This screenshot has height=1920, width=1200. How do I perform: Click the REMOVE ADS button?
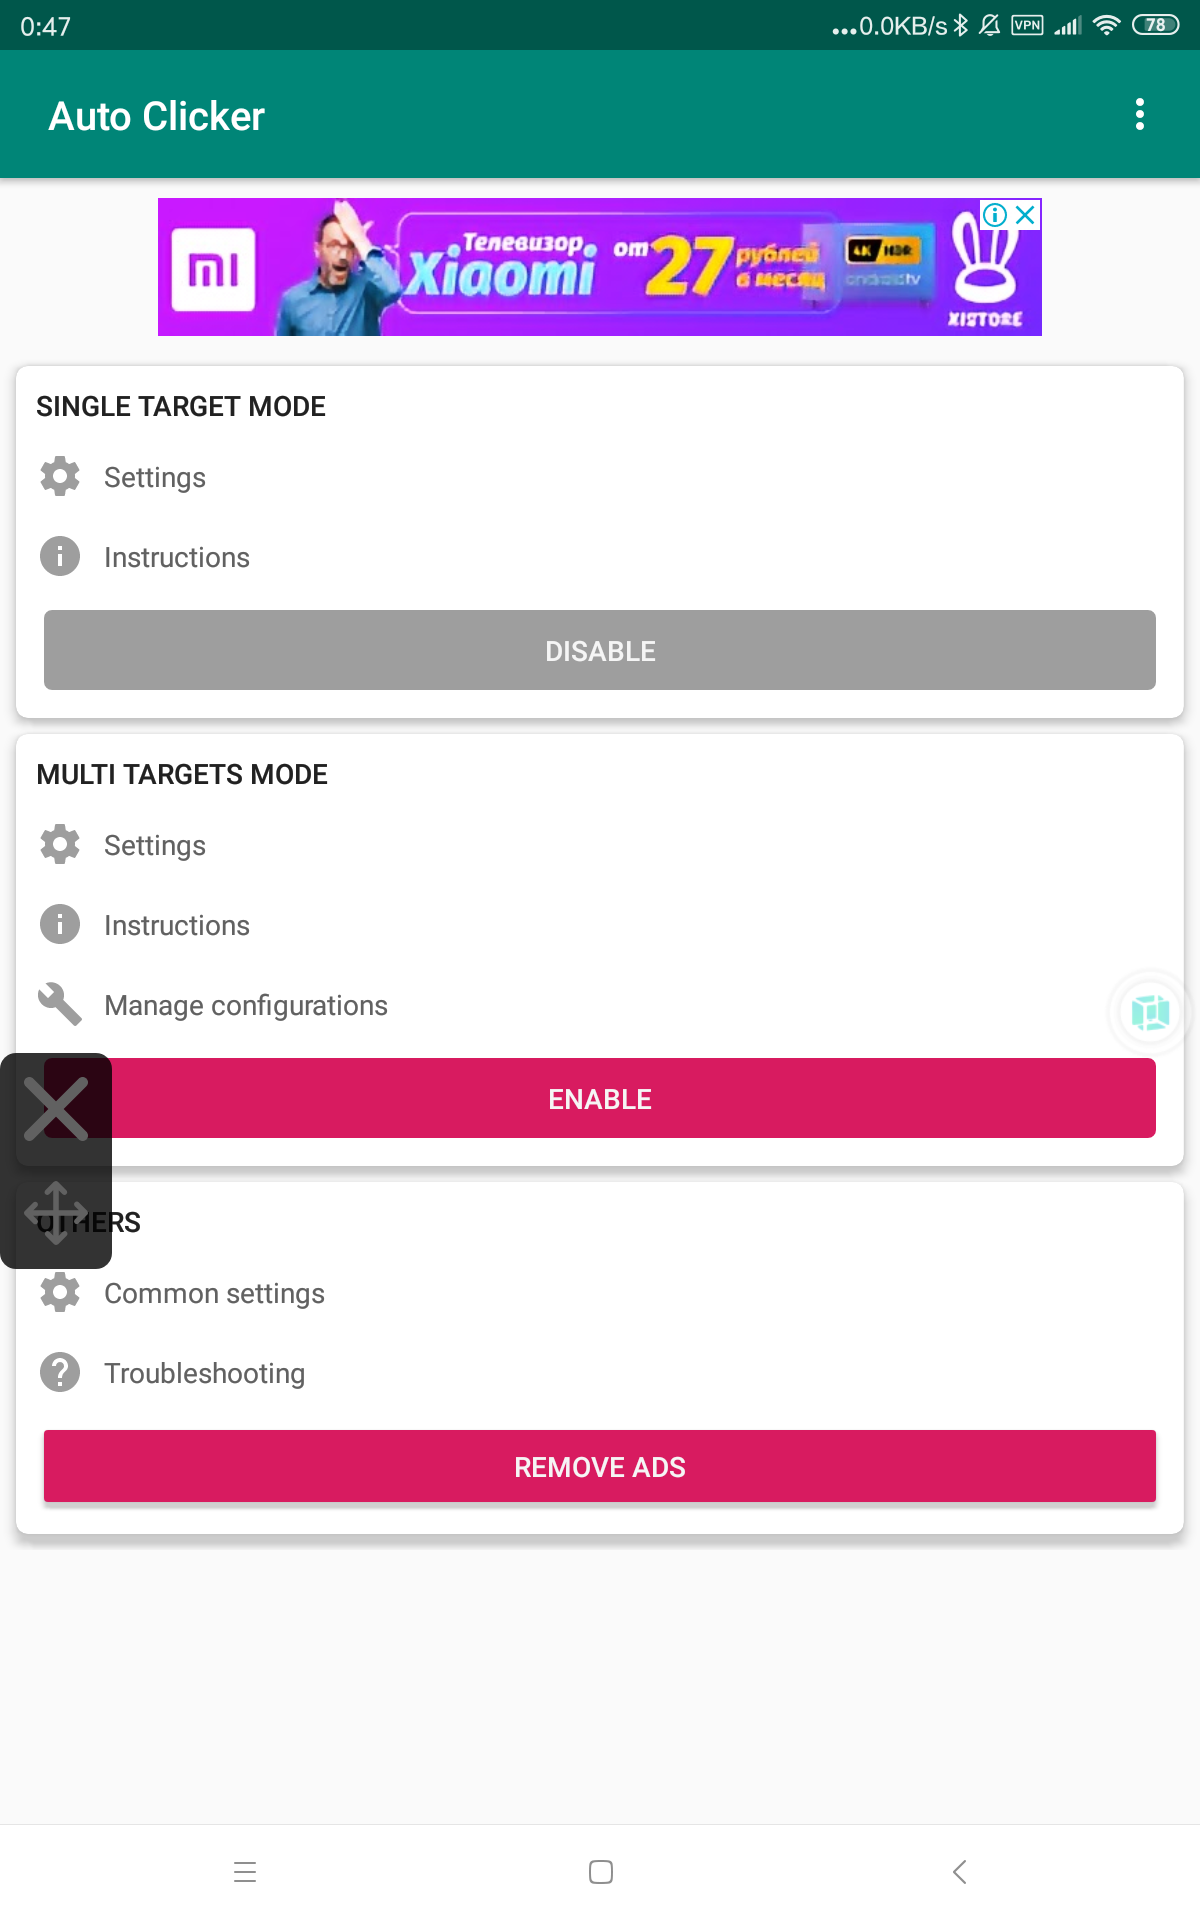click(x=600, y=1466)
